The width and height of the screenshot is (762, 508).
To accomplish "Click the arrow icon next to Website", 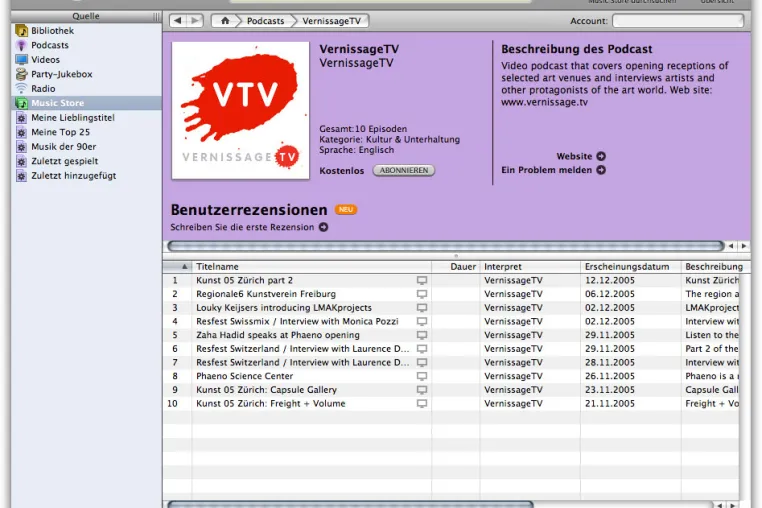I will pos(601,157).
